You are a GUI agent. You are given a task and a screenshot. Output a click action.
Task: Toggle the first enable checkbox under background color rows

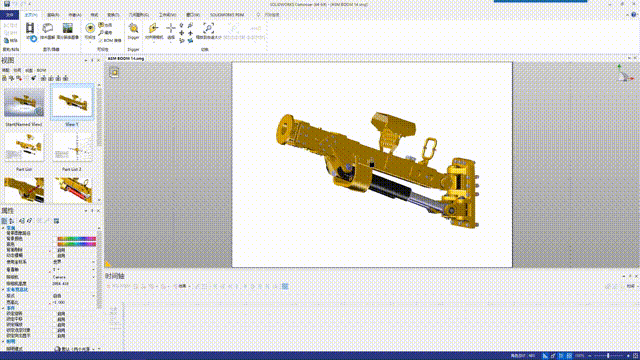click(55, 250)
